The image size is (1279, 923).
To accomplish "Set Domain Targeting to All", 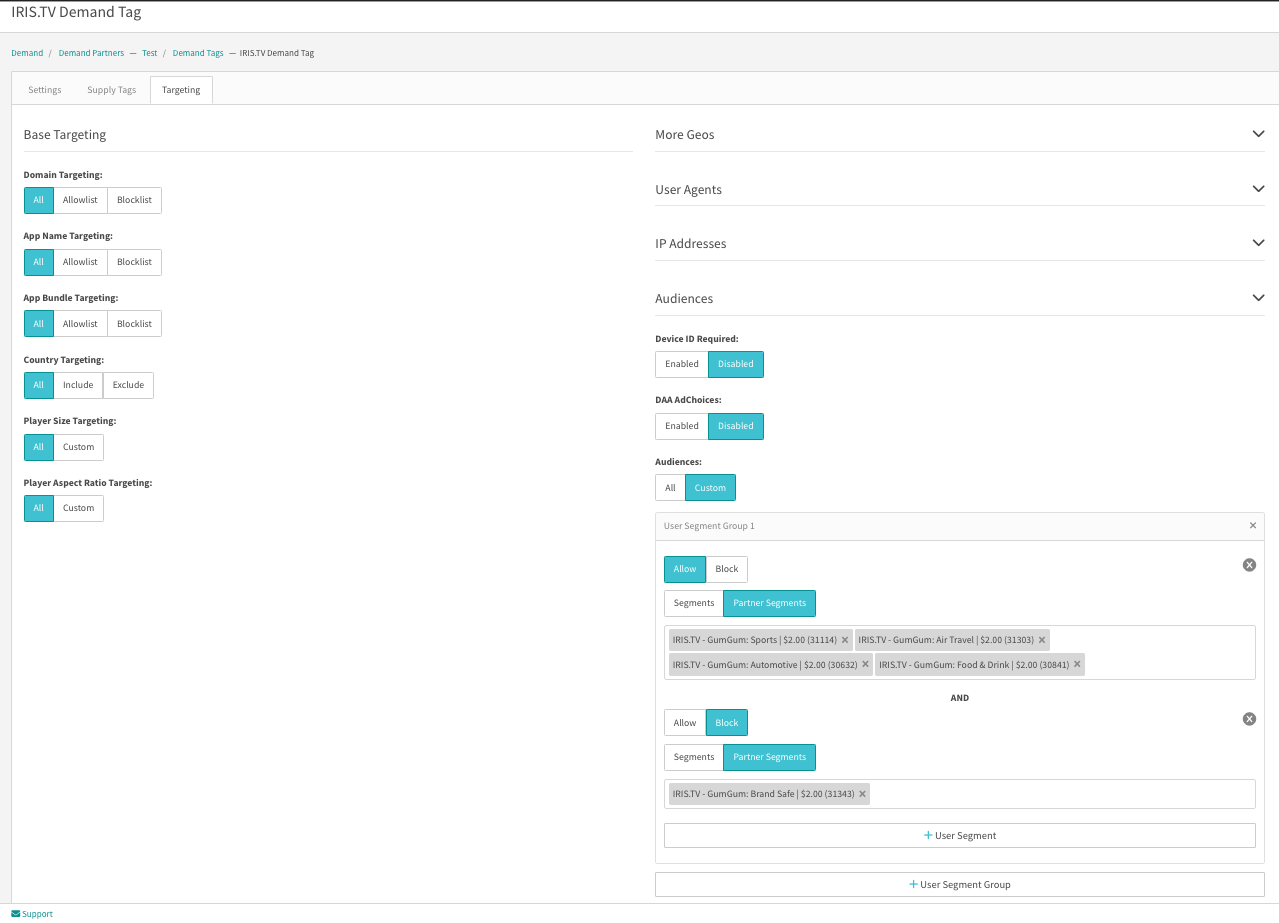I will click(39, 200).
